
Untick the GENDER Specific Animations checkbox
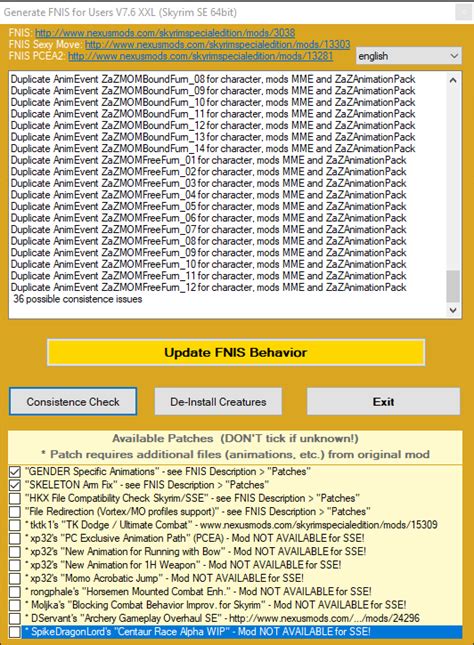pos(15,472)
